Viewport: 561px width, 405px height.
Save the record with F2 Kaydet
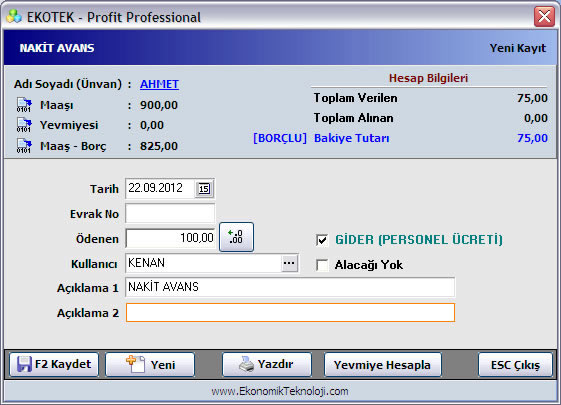[54, 365]
